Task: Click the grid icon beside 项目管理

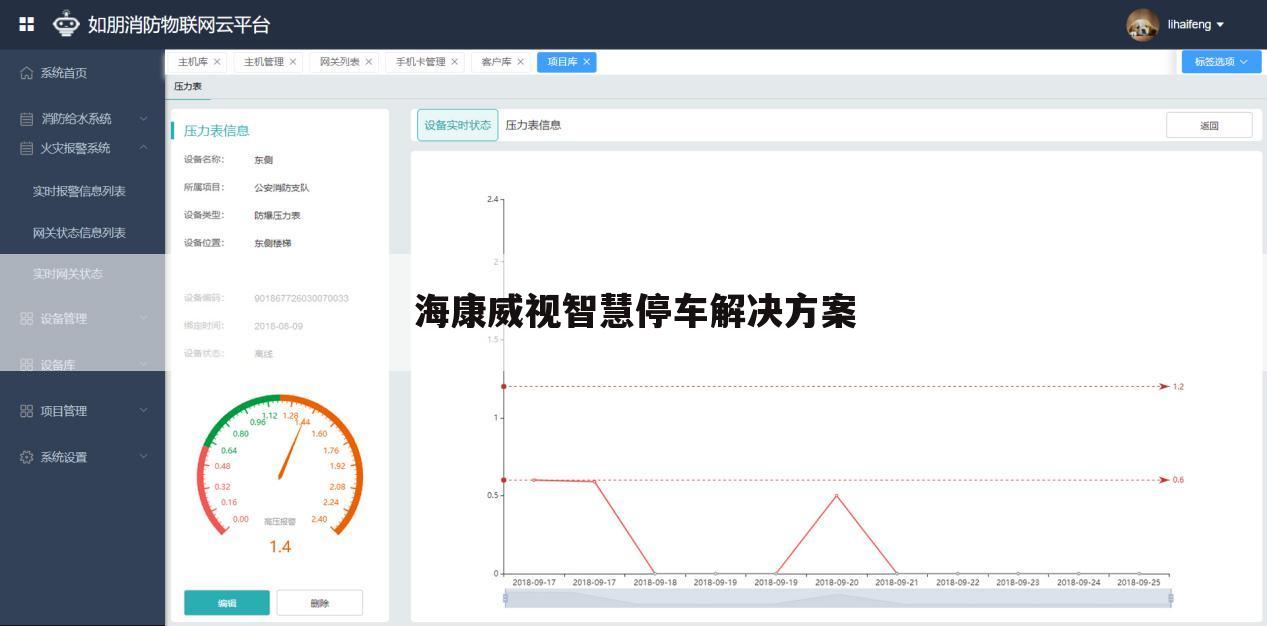Action: pos(27,411)
